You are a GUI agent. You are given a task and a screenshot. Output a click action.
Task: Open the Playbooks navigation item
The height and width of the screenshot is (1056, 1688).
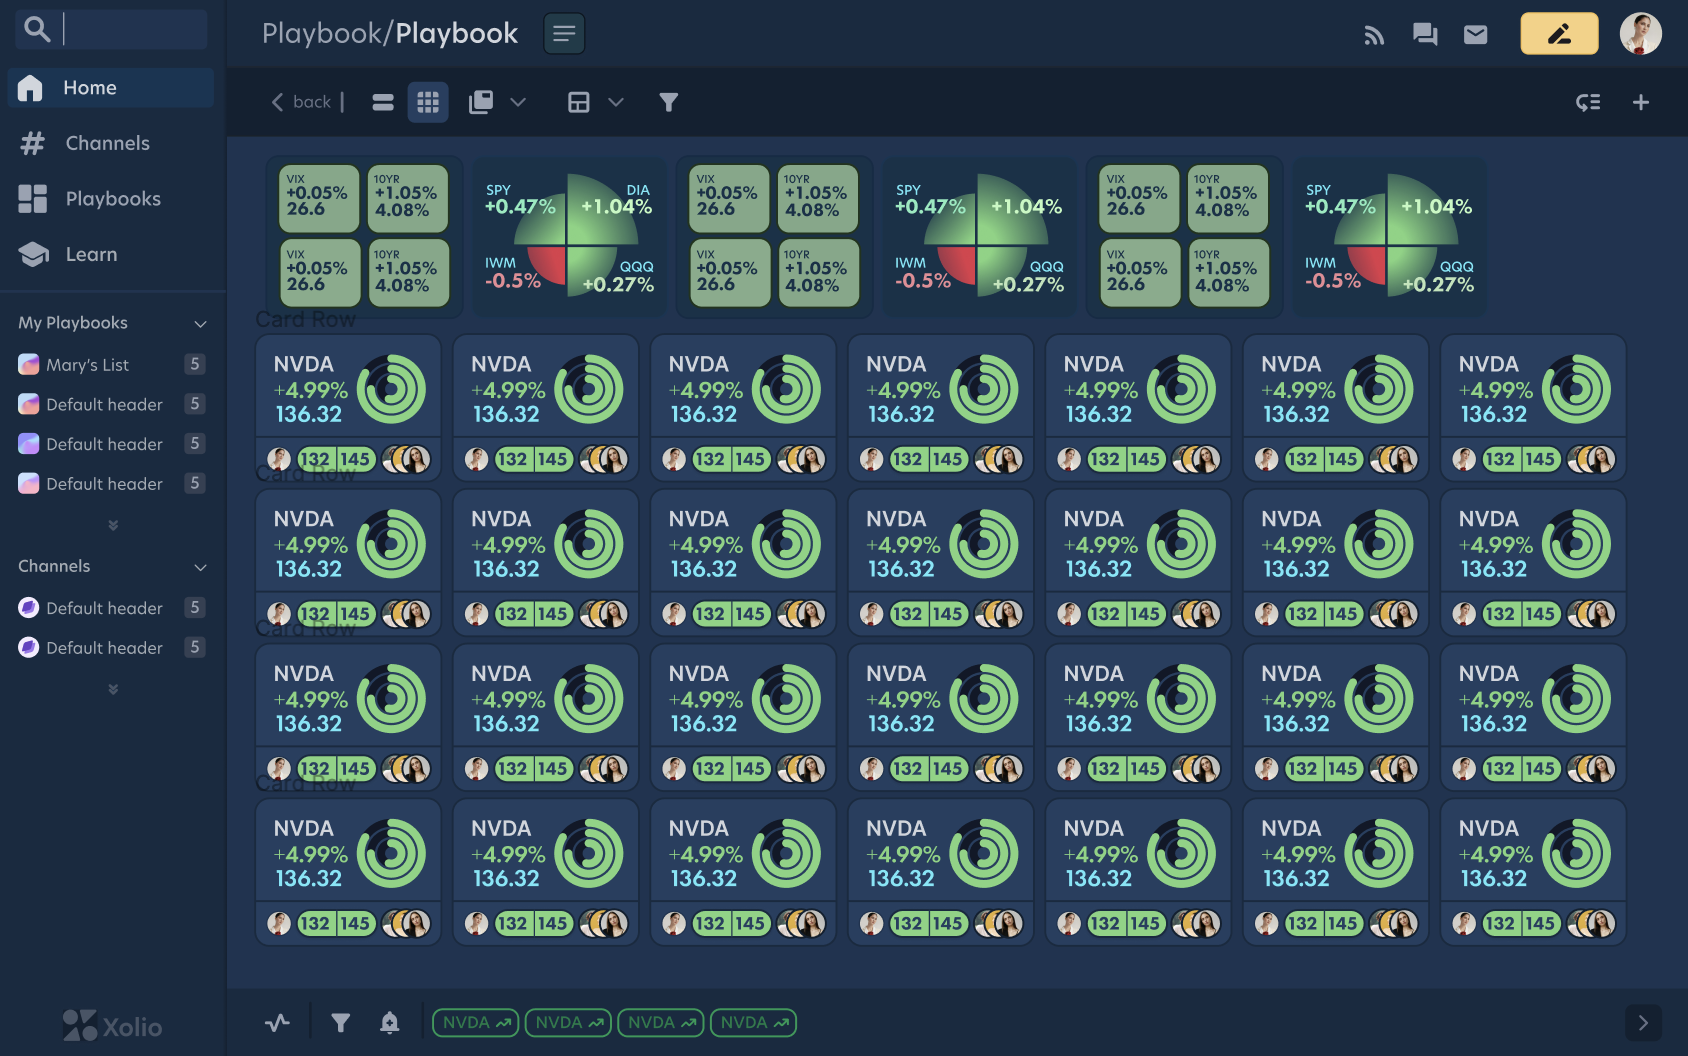tap(111, 199)
